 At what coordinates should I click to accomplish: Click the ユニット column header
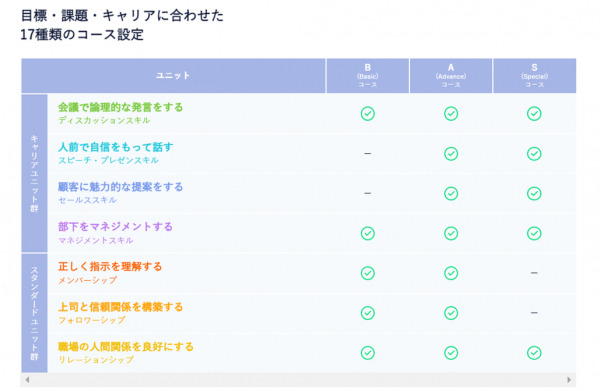tap(173, 76)
